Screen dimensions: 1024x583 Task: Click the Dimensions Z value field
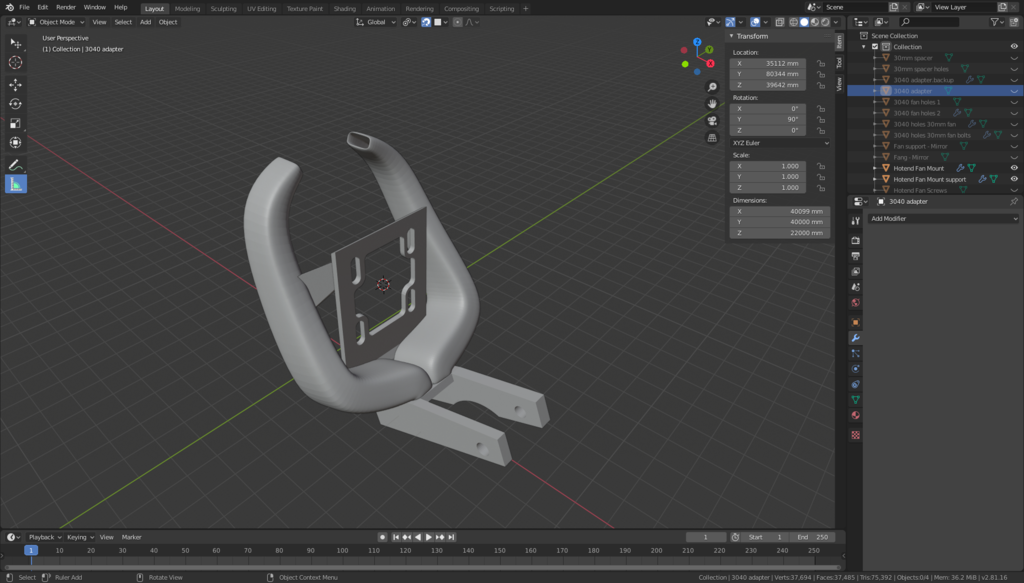point(779,233)
